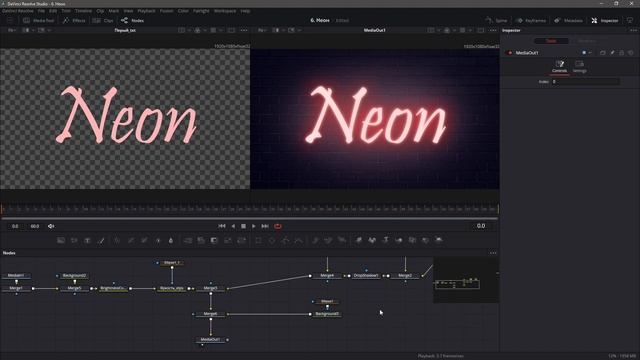Stop playback
This screenshot has height=360, width=640.
coord(243,226)
